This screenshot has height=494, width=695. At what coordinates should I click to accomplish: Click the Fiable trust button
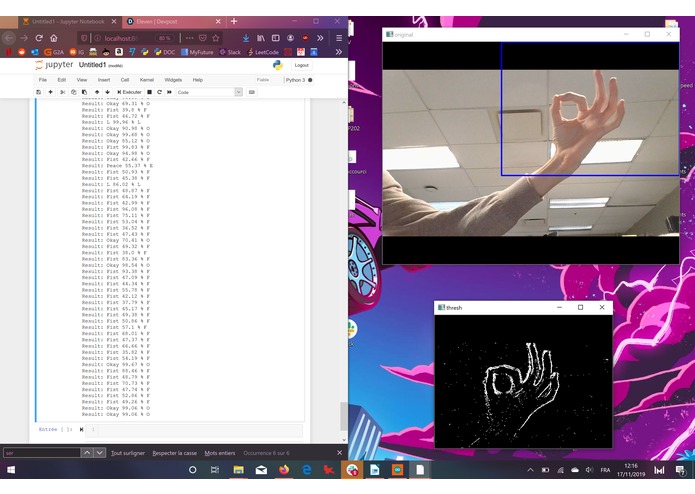pyautogui.click(x=263, y=80)
